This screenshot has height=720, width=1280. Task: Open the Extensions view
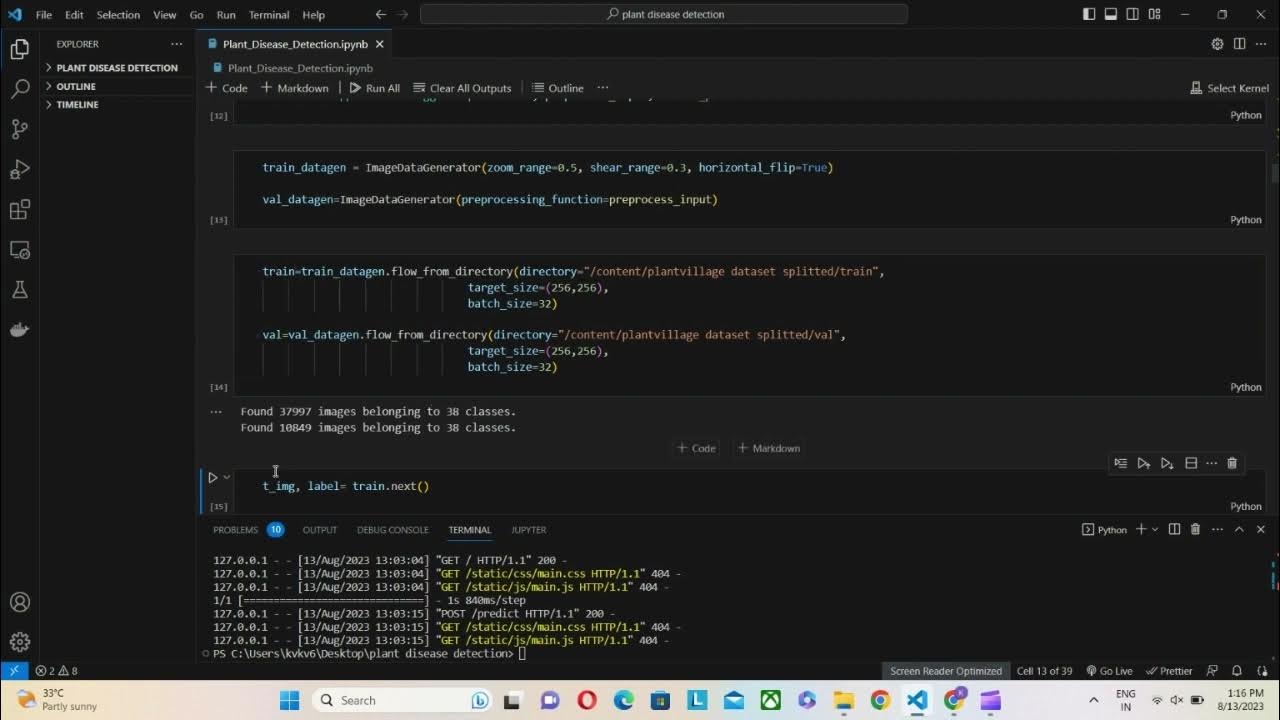pos(20,210)
